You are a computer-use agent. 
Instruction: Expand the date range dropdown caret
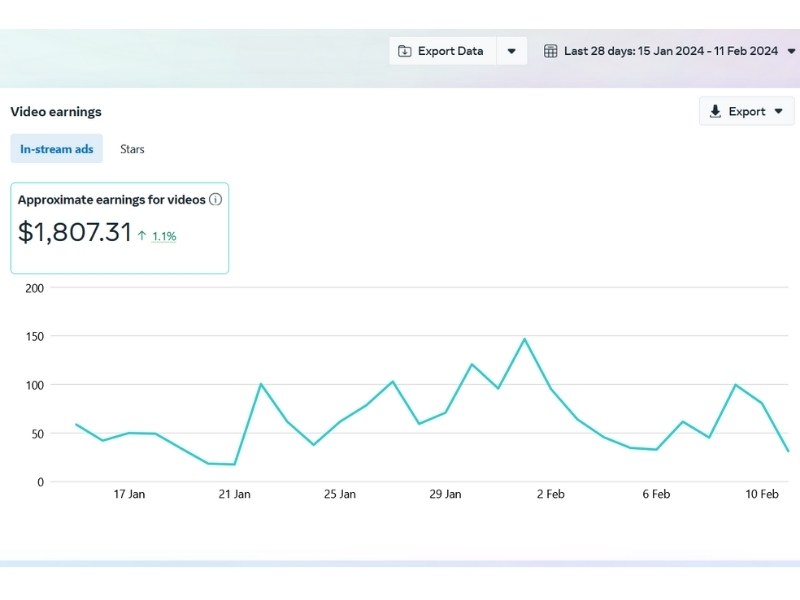coord(791,51)
